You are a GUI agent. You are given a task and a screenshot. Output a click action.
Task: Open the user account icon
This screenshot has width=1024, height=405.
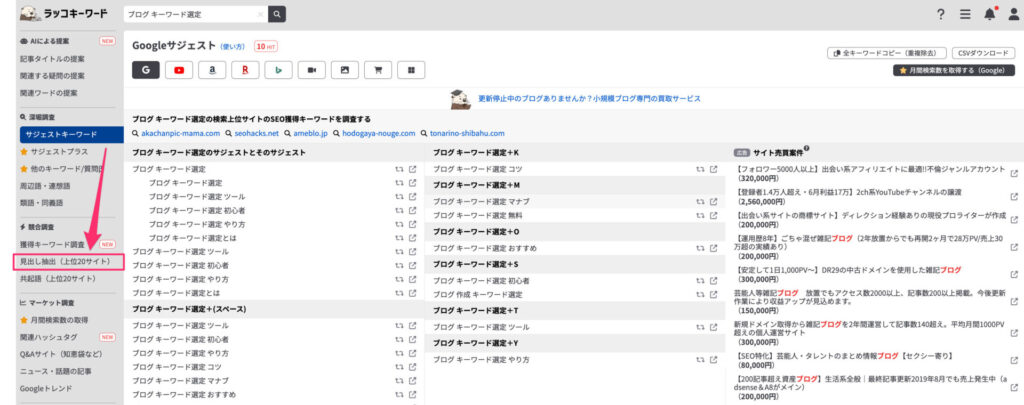[1013, 14]
